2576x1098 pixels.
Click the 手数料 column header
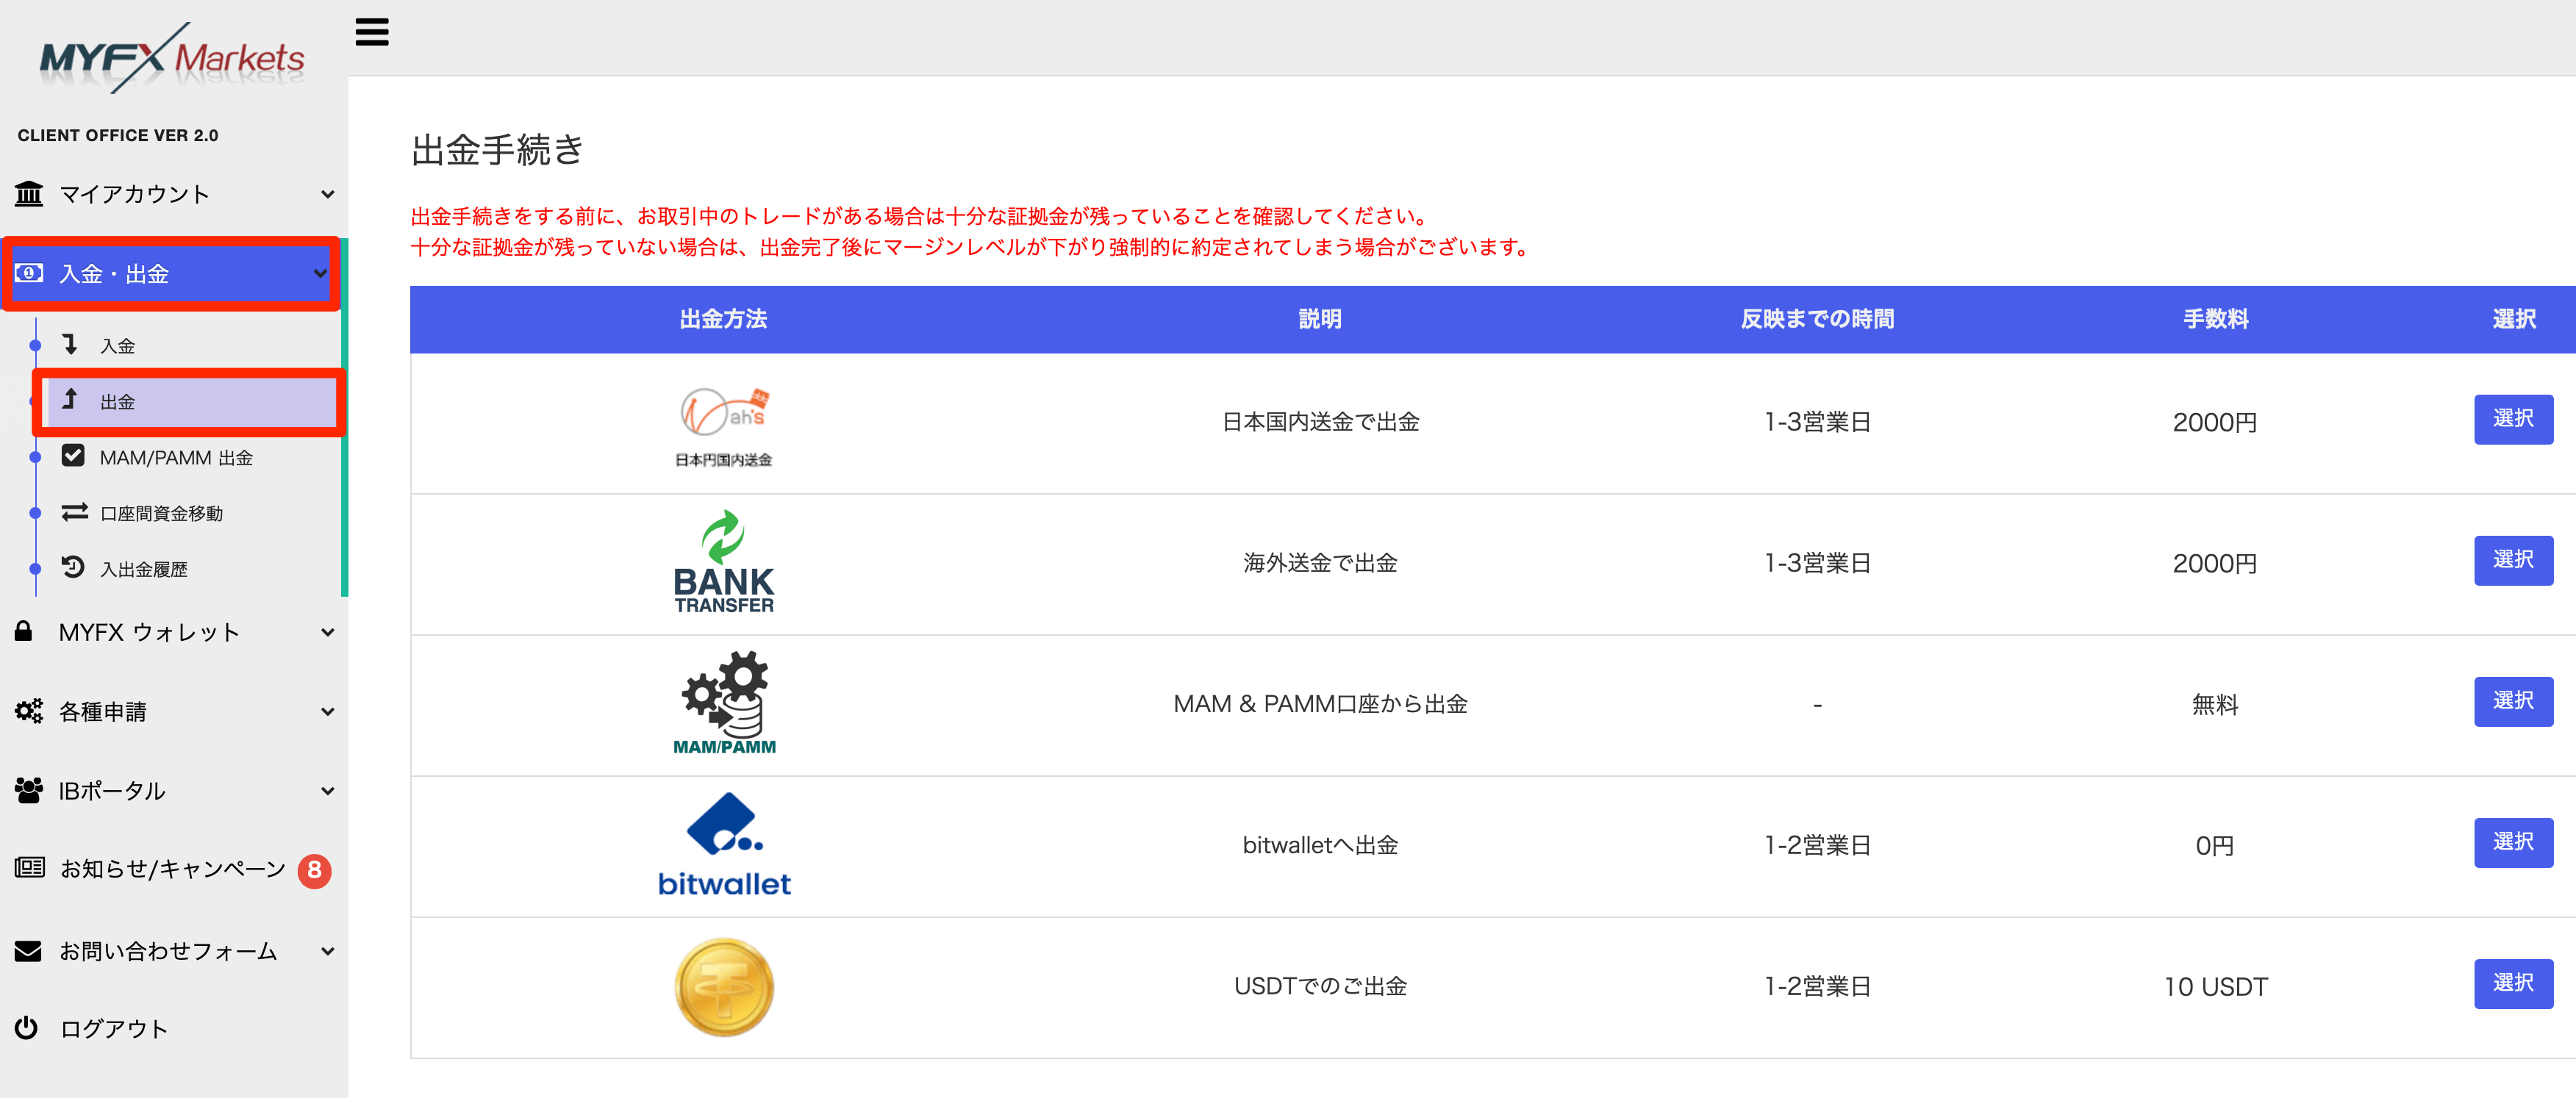(x=2215, y=319)
